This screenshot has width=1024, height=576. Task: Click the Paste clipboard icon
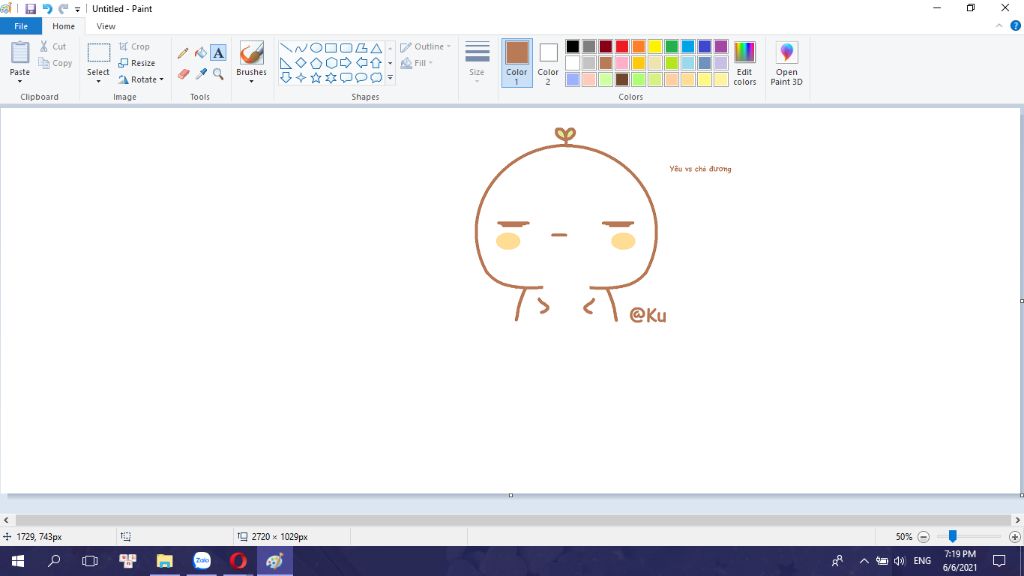tap(20, 52)
